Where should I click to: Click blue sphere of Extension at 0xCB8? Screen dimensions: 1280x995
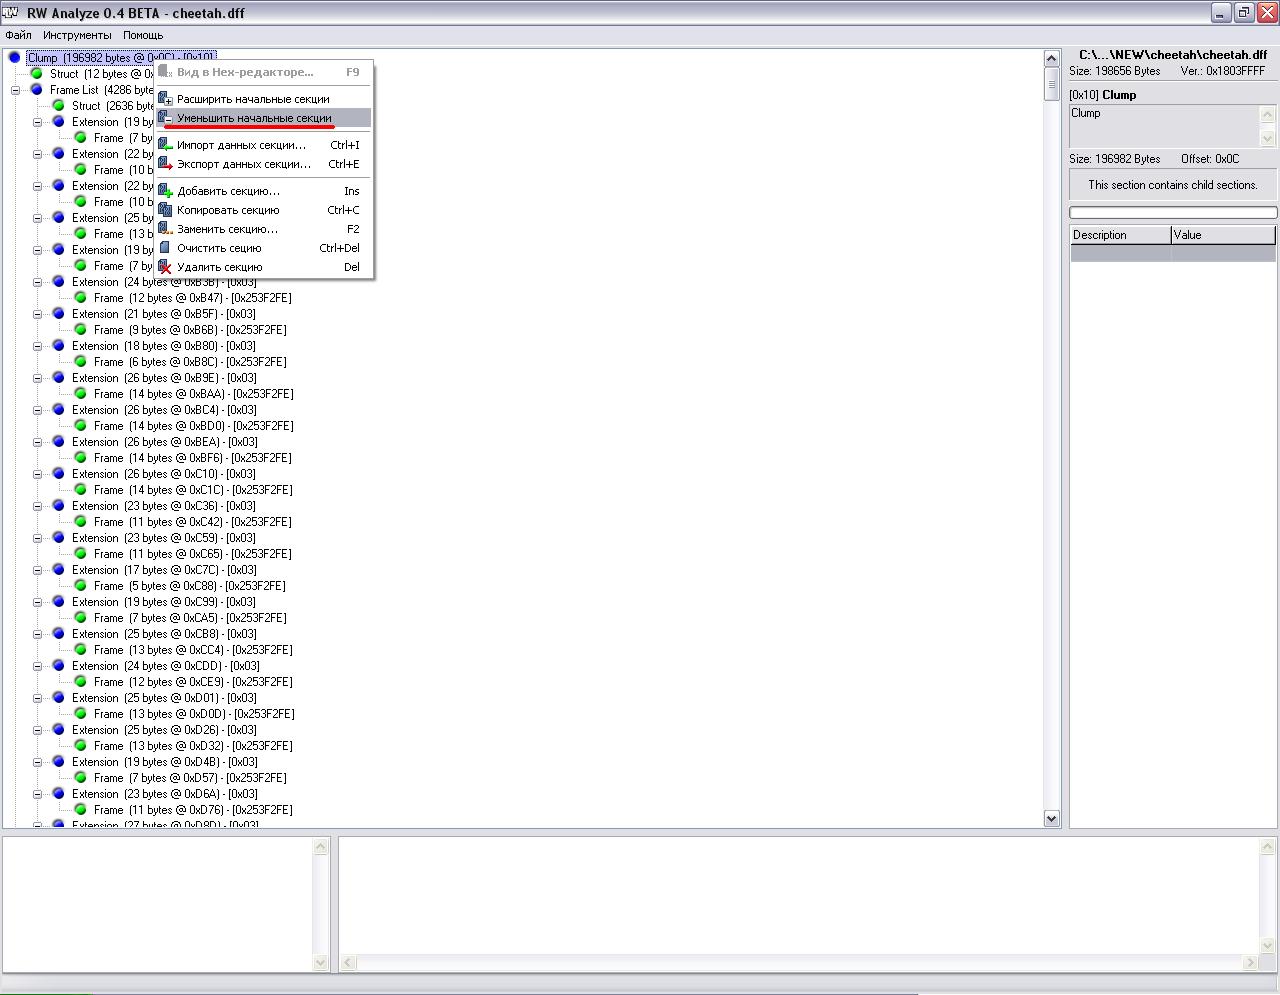click(58, 634)
